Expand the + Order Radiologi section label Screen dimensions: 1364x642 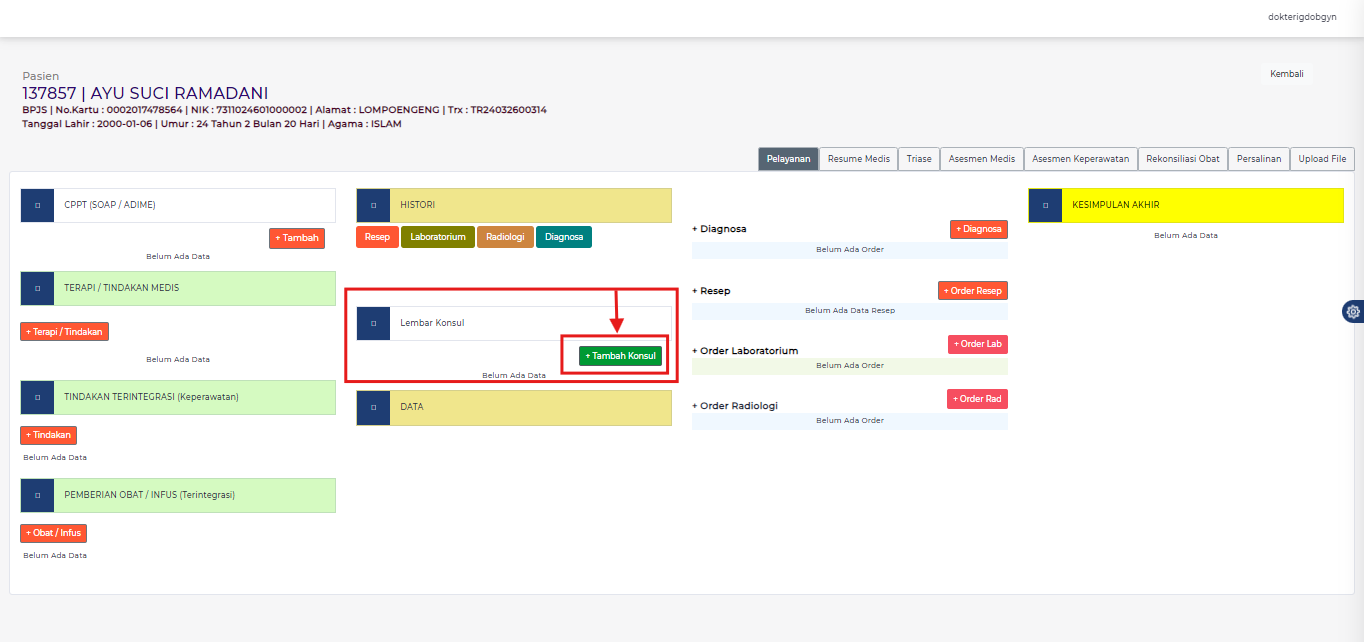pos(739,406)
